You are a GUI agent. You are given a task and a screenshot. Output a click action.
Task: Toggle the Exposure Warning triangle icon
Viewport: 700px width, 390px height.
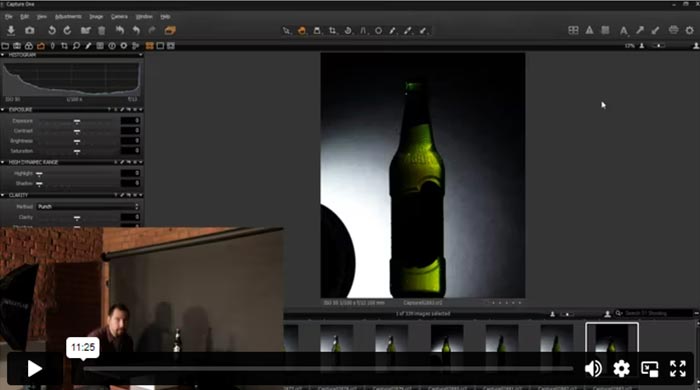tap(589, 30)
